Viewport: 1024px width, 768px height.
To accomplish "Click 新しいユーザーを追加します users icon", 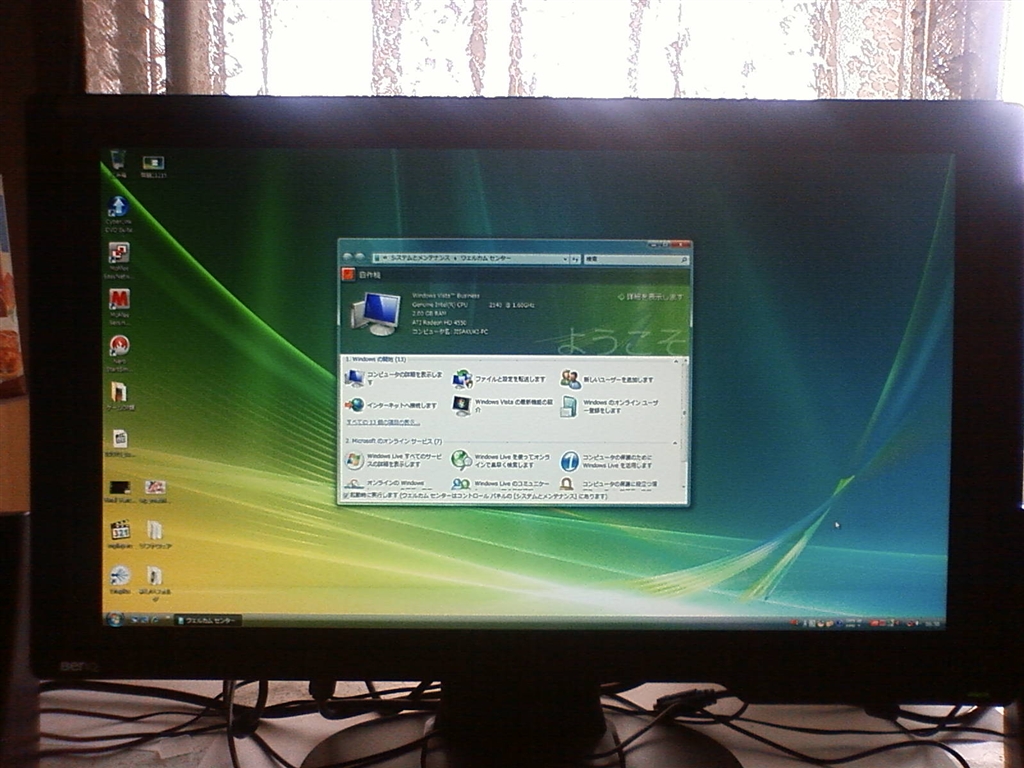I will coord(570,379).
